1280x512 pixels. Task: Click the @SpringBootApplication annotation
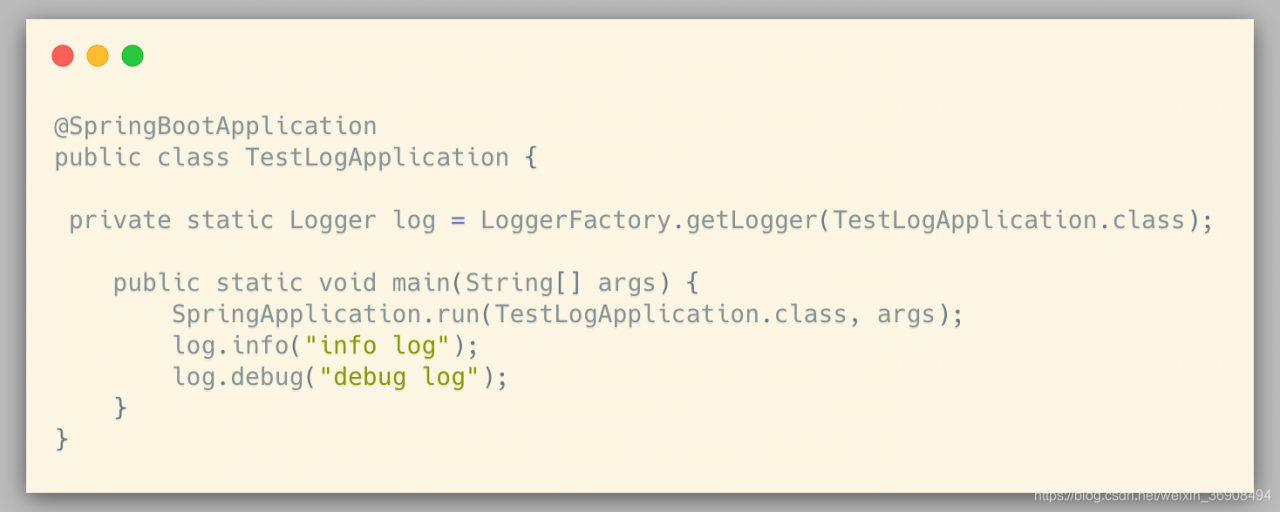(215, 127)
